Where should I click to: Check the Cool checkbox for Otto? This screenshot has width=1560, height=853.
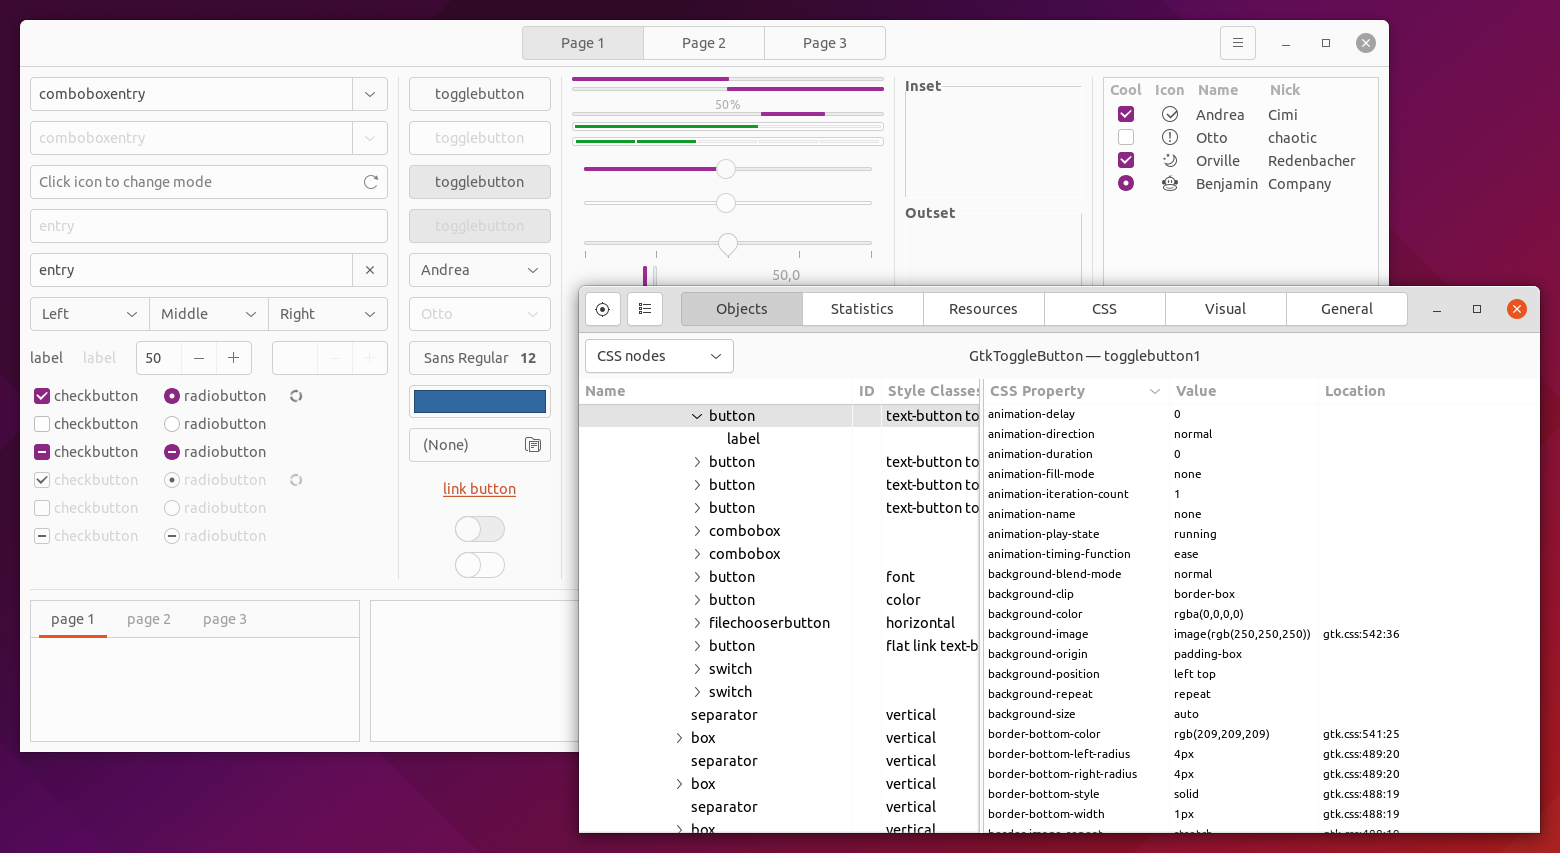(x=1126, y=138)
